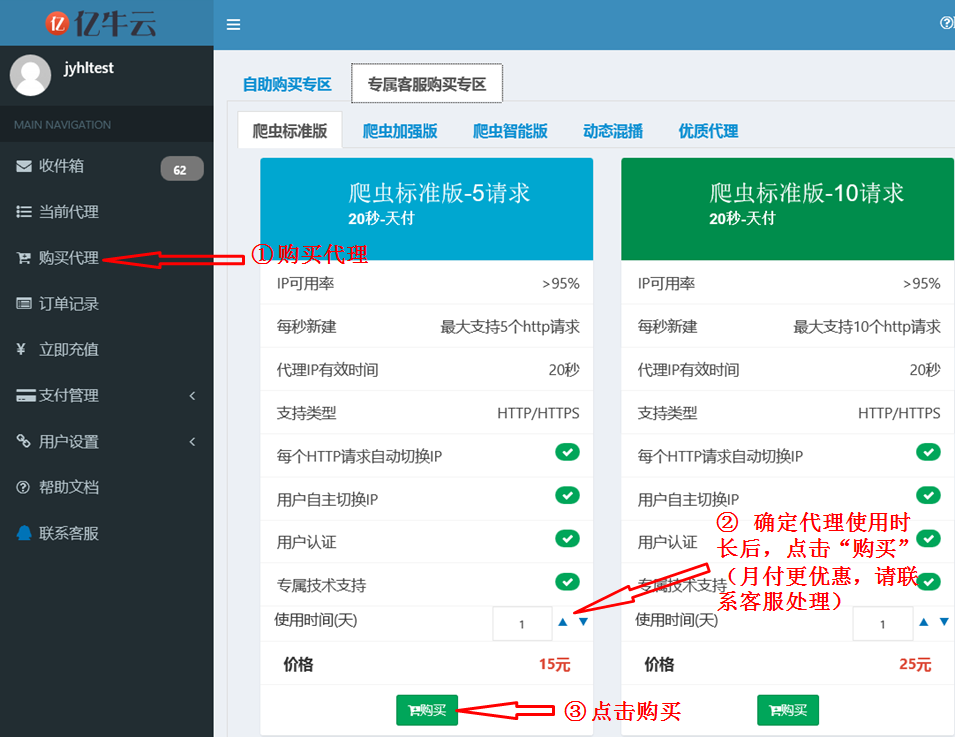Click 购买 button for the 15元 plan
The height and width of the screenshot is (737, 958).
(x=427, y=710)
